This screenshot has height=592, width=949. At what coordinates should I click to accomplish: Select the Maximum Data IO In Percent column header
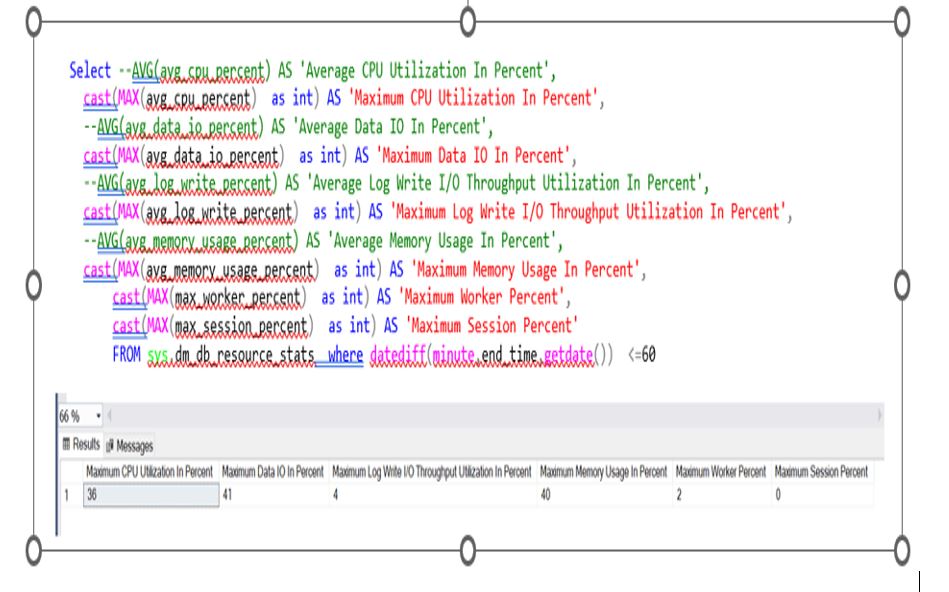[273, 472]
